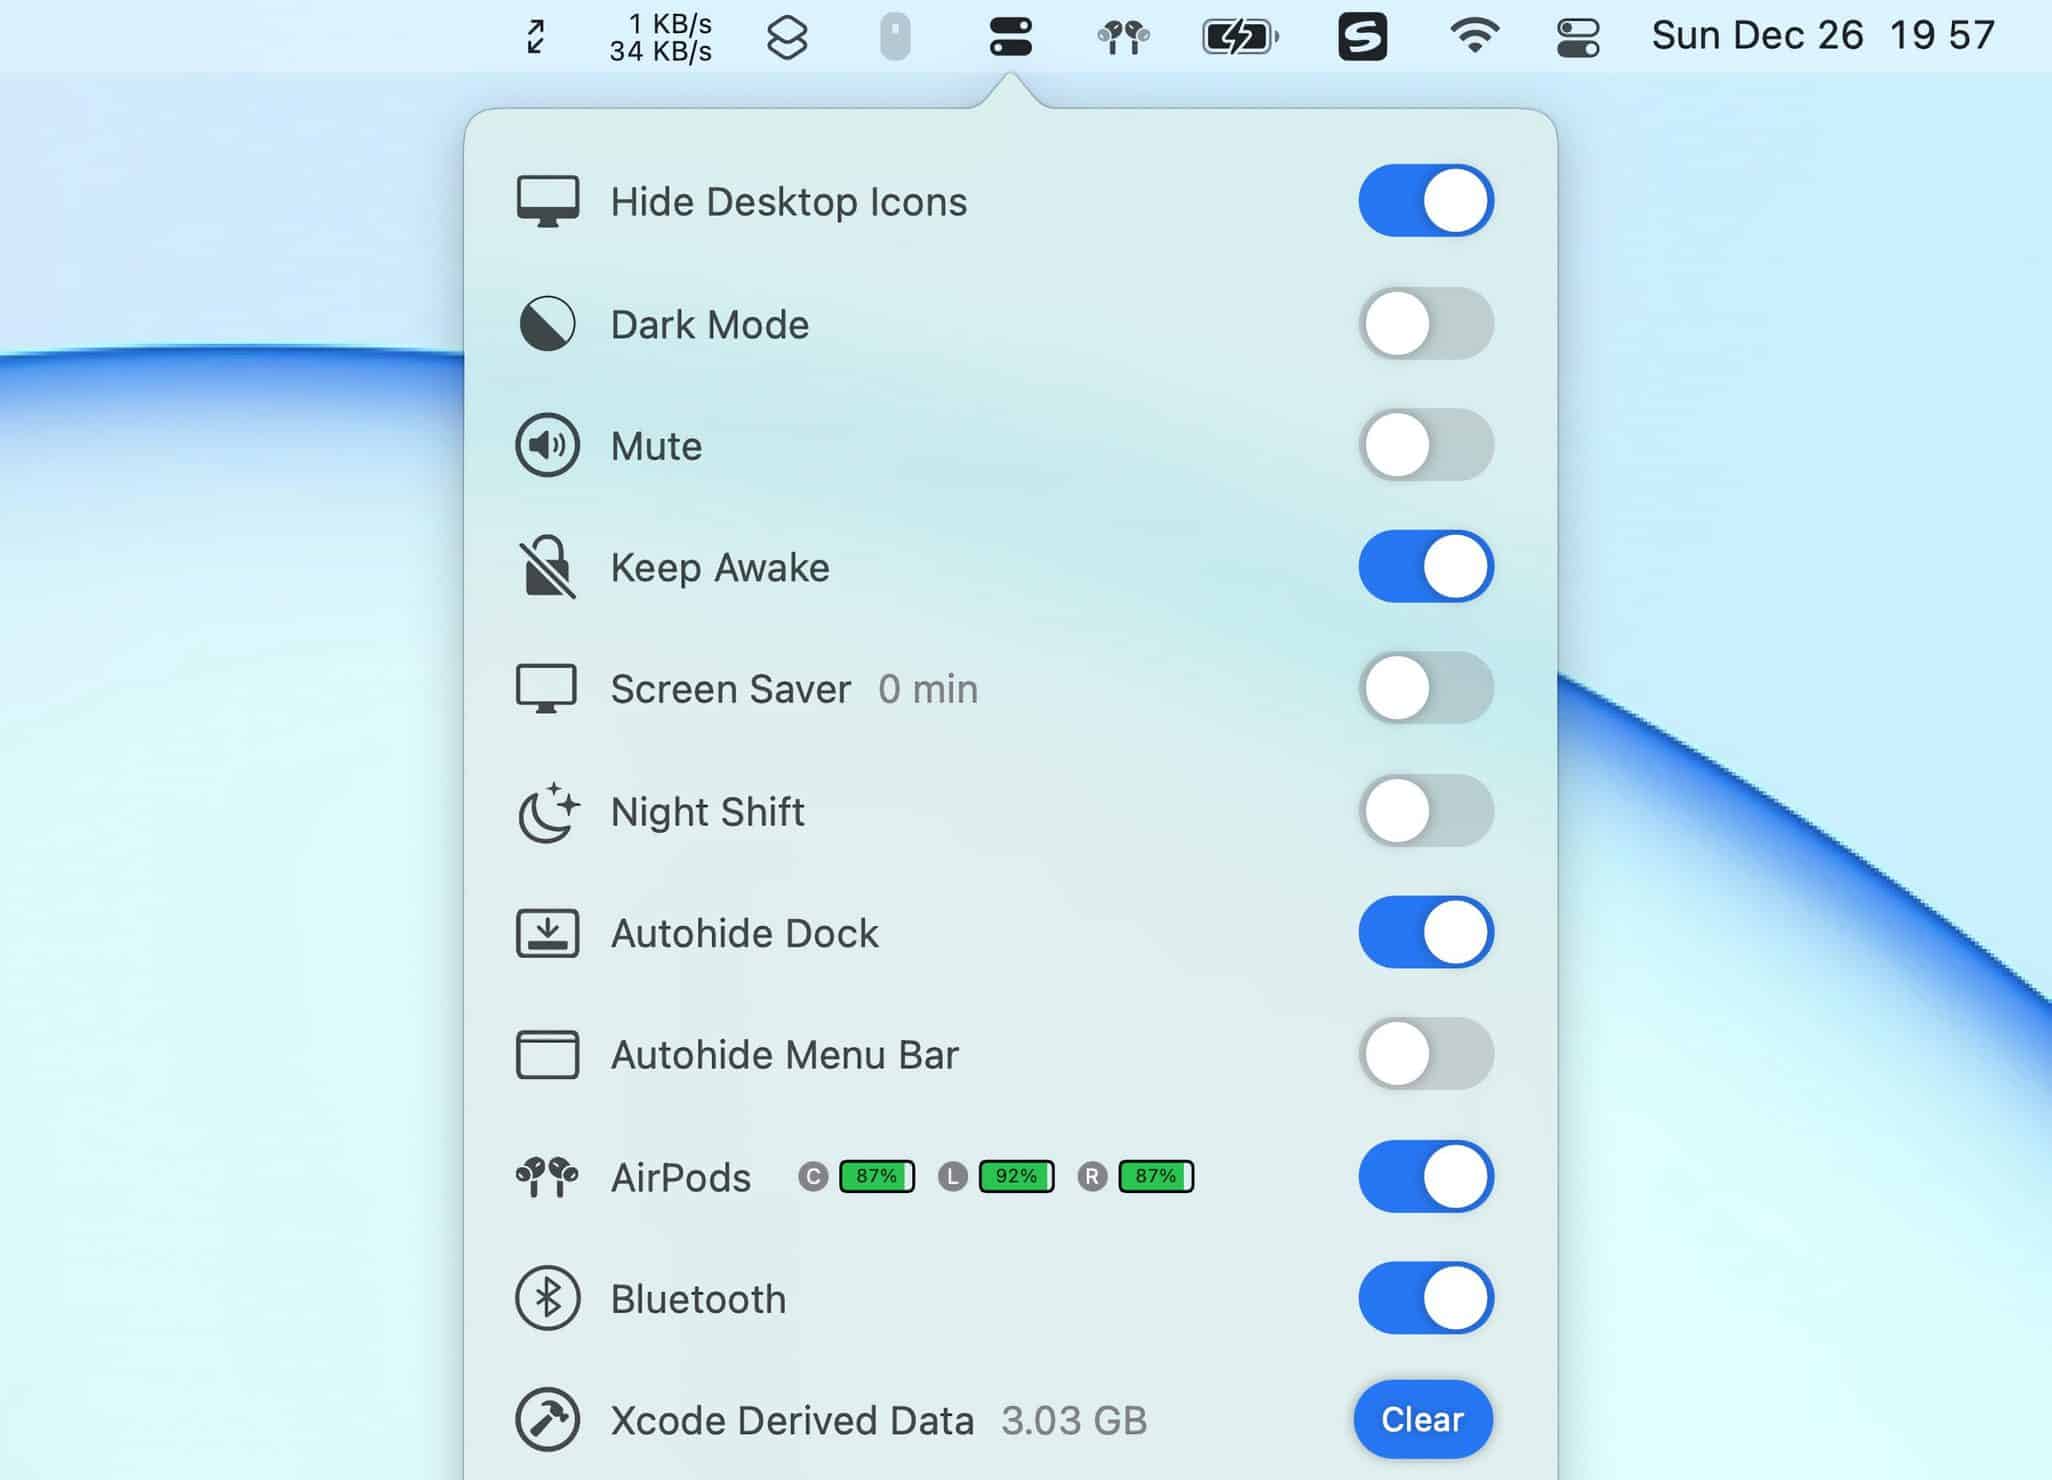Click the half-circle Dark Mode icon
Viewport: 2052px width, 1480px height.
(x=547, y=324)
